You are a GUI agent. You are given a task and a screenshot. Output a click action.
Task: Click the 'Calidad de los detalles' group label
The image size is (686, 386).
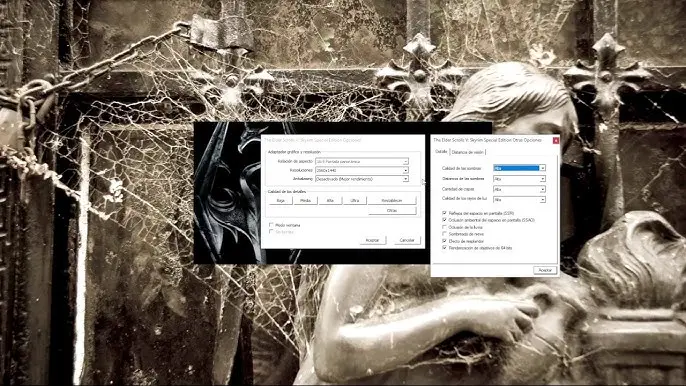pyautogui.click(x=287, y=192)
